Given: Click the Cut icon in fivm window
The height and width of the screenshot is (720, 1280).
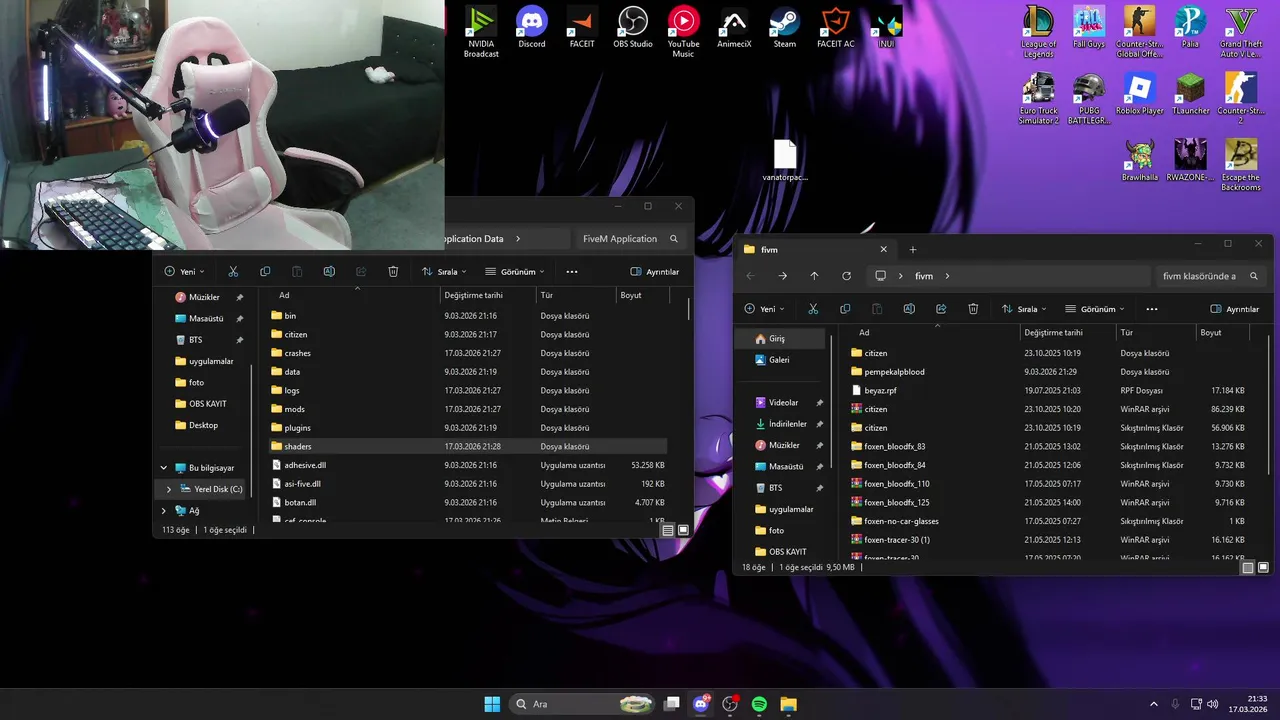Looking at the screenshot, I should click(x=813, y=309).
